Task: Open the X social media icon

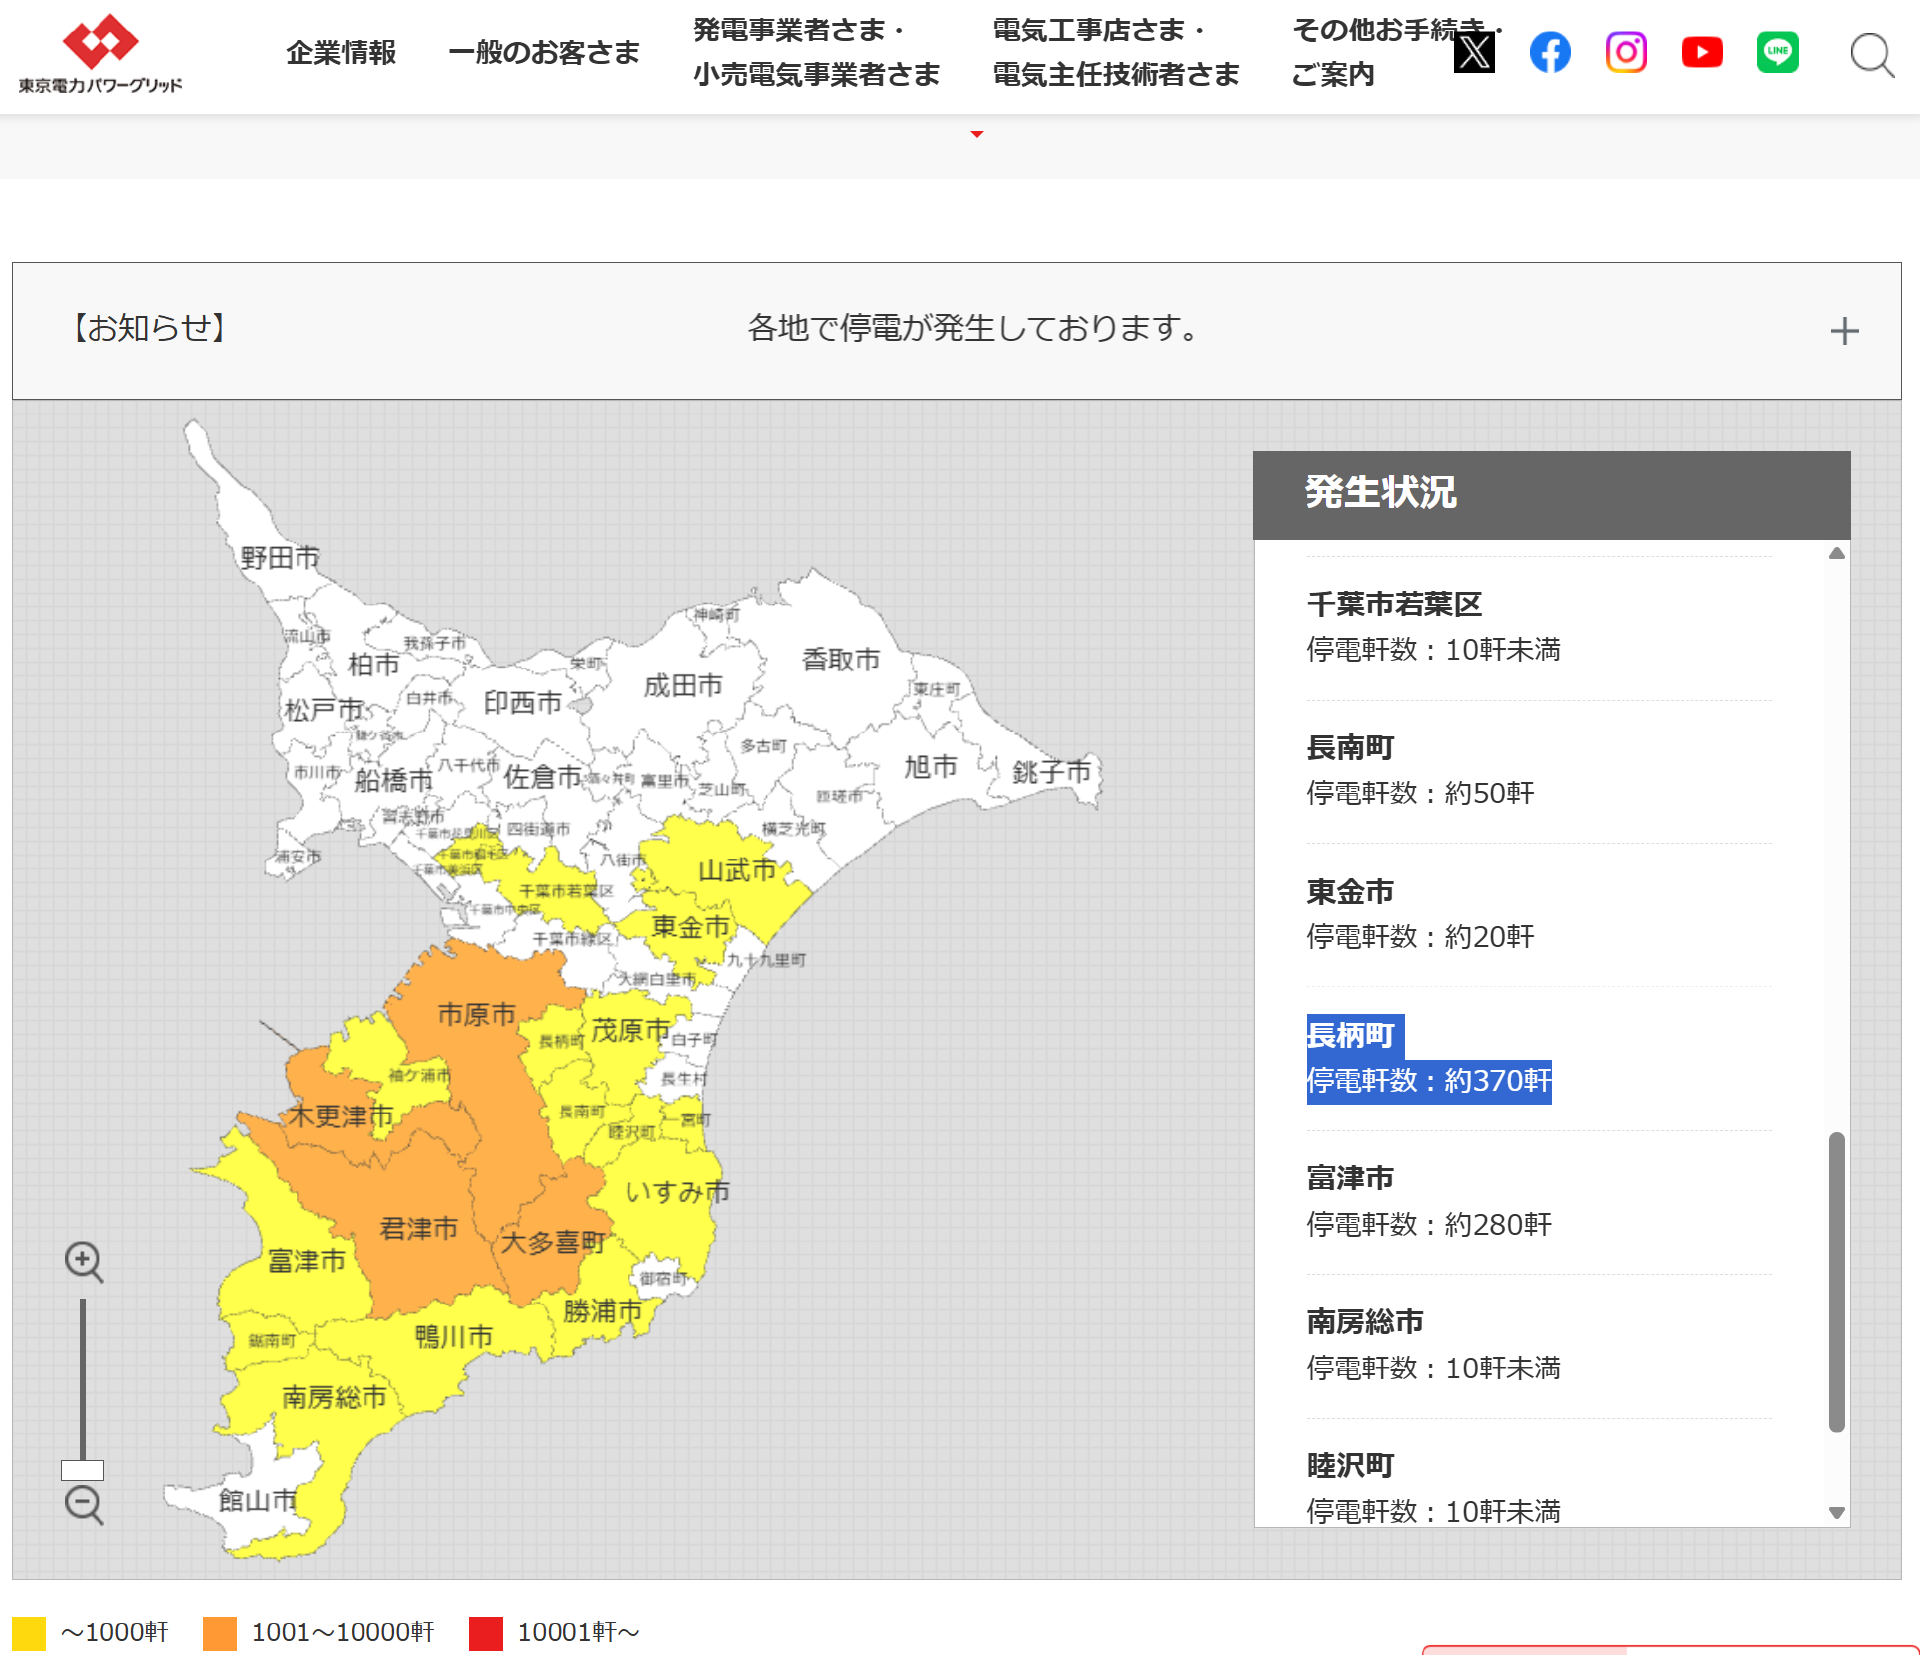Action: tap(1474, 52)
